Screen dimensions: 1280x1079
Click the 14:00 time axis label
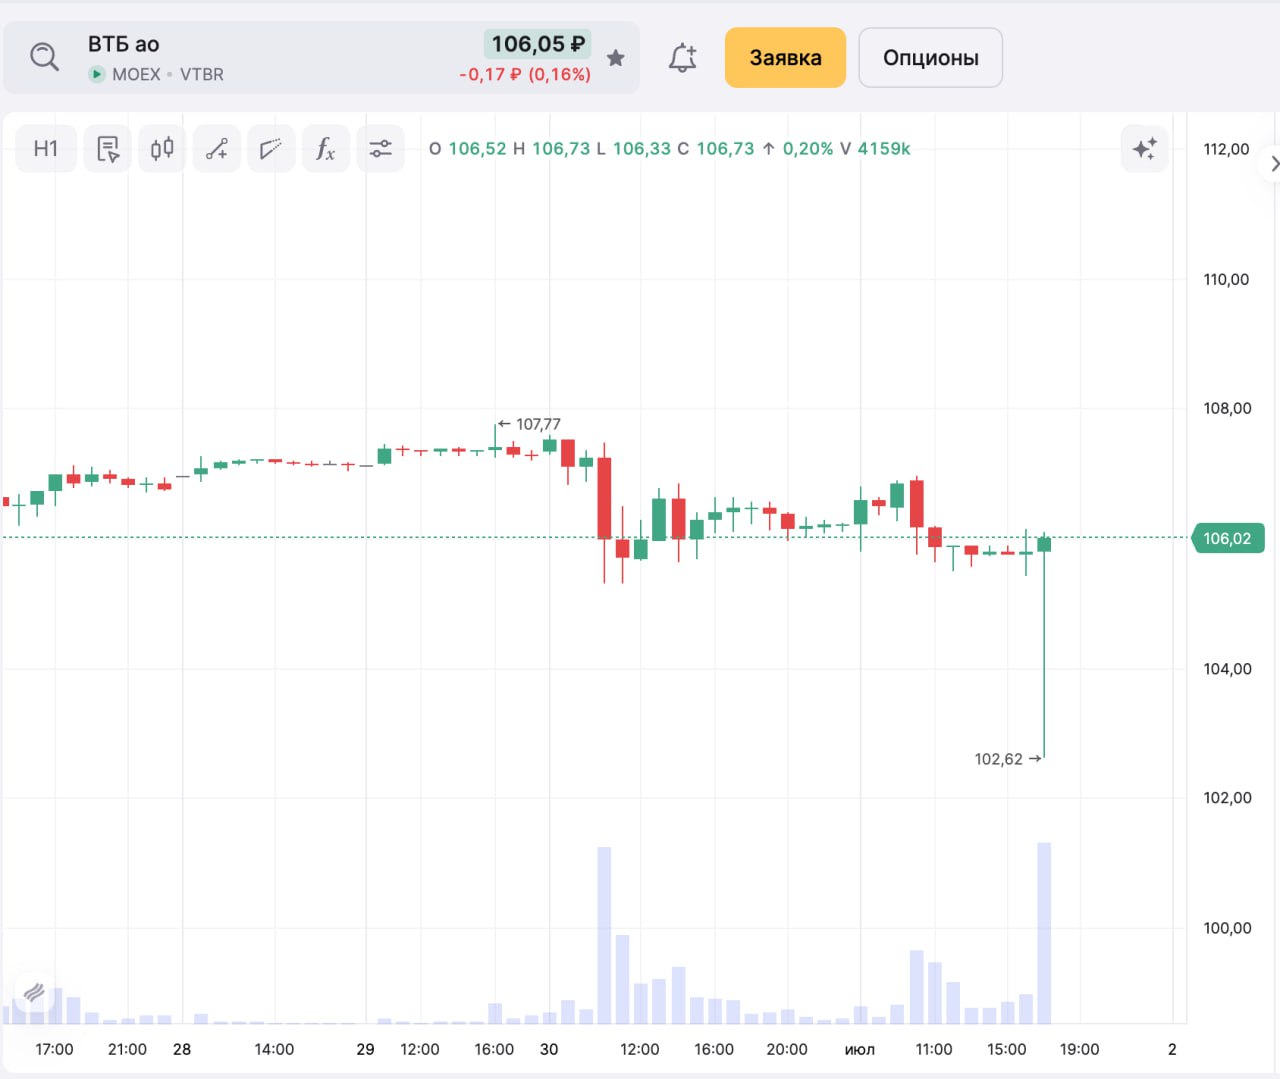[x=274, y=1049]
